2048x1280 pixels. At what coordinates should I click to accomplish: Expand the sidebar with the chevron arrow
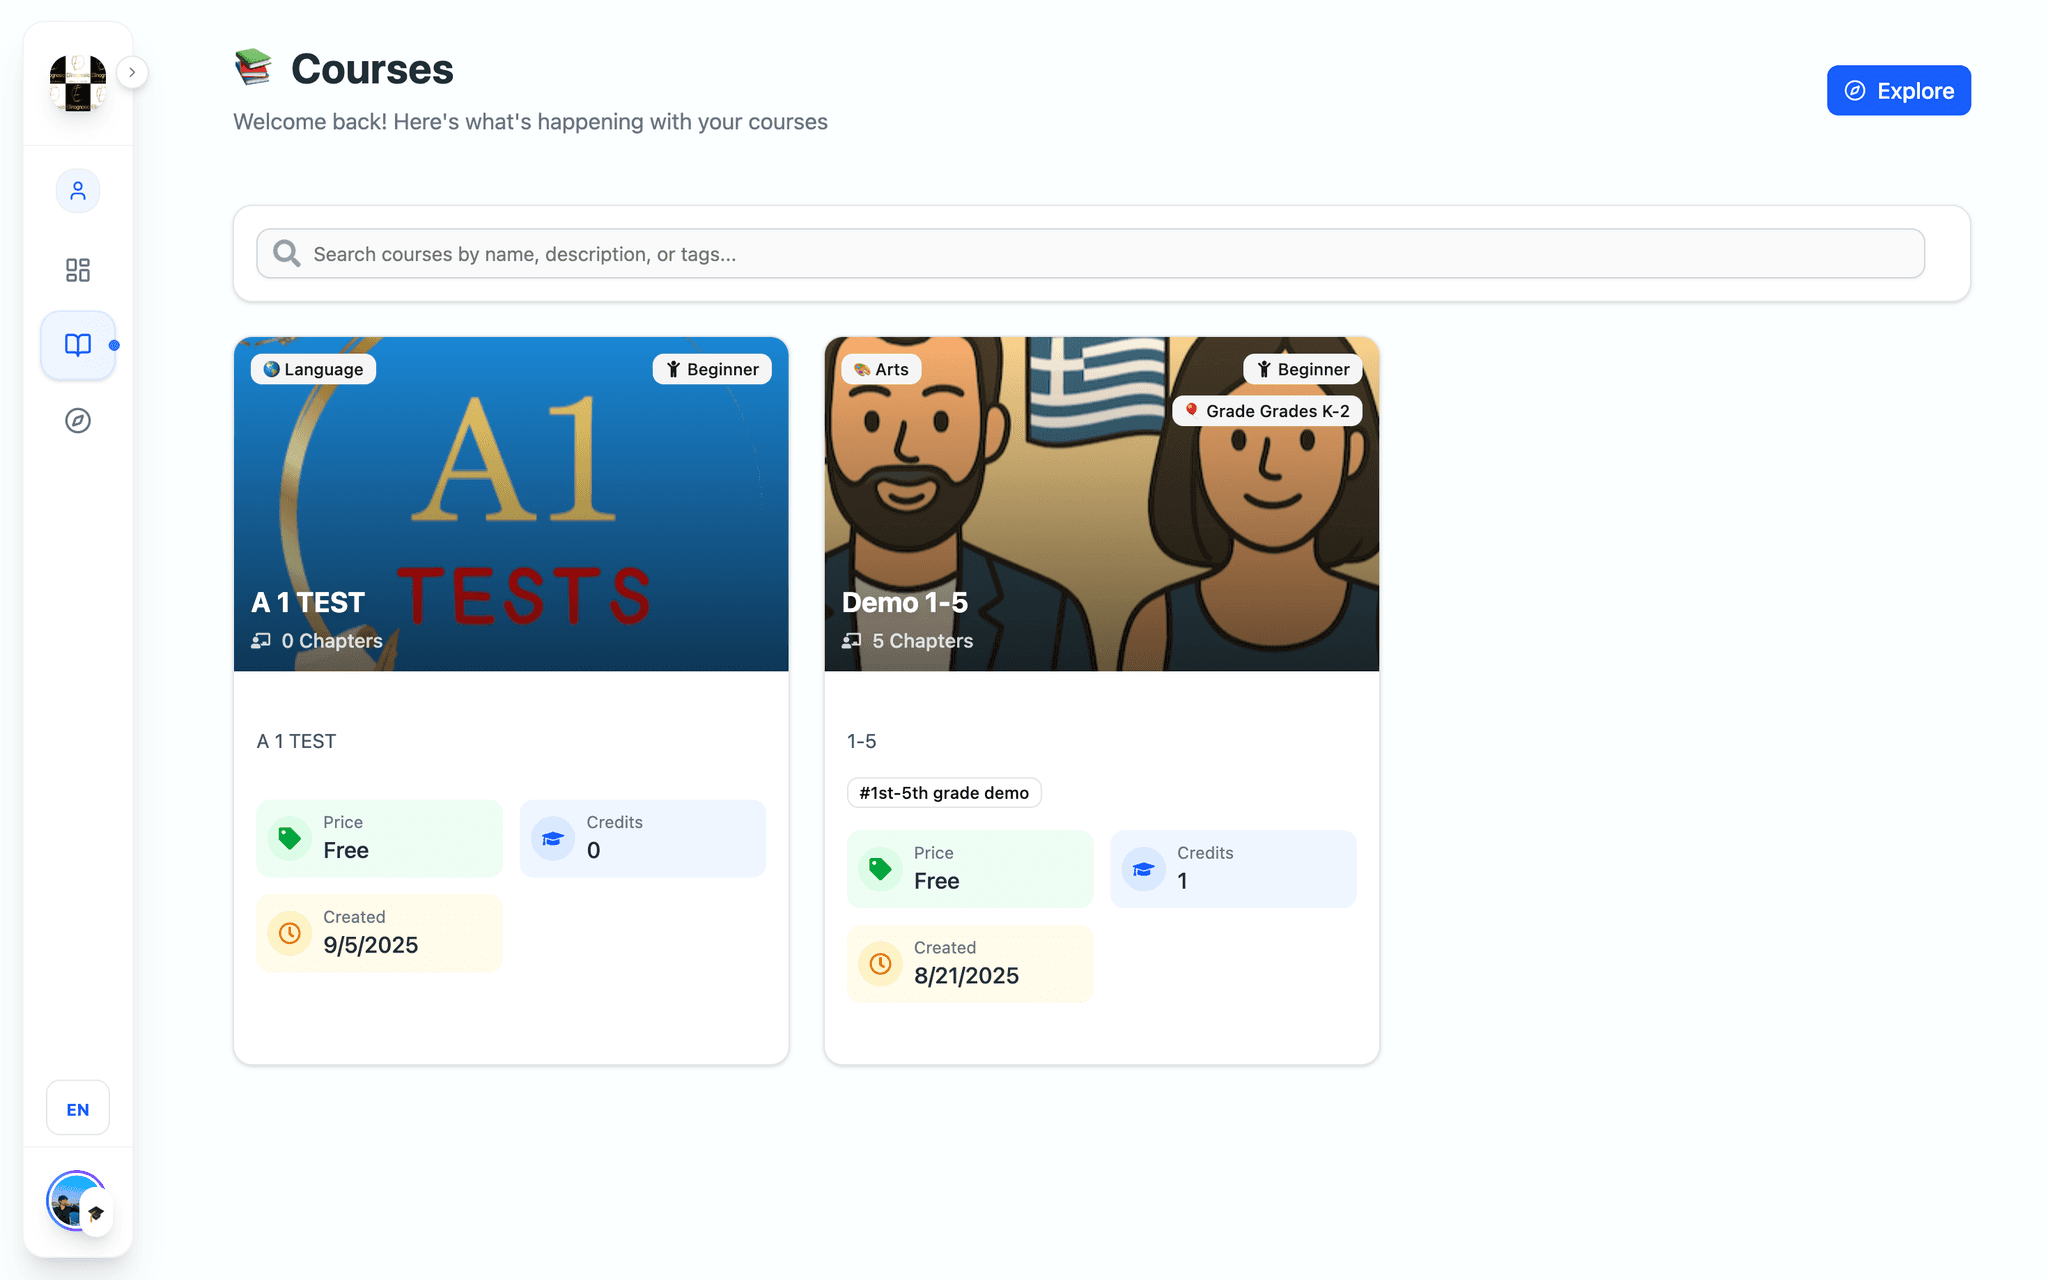coord(132,72)
